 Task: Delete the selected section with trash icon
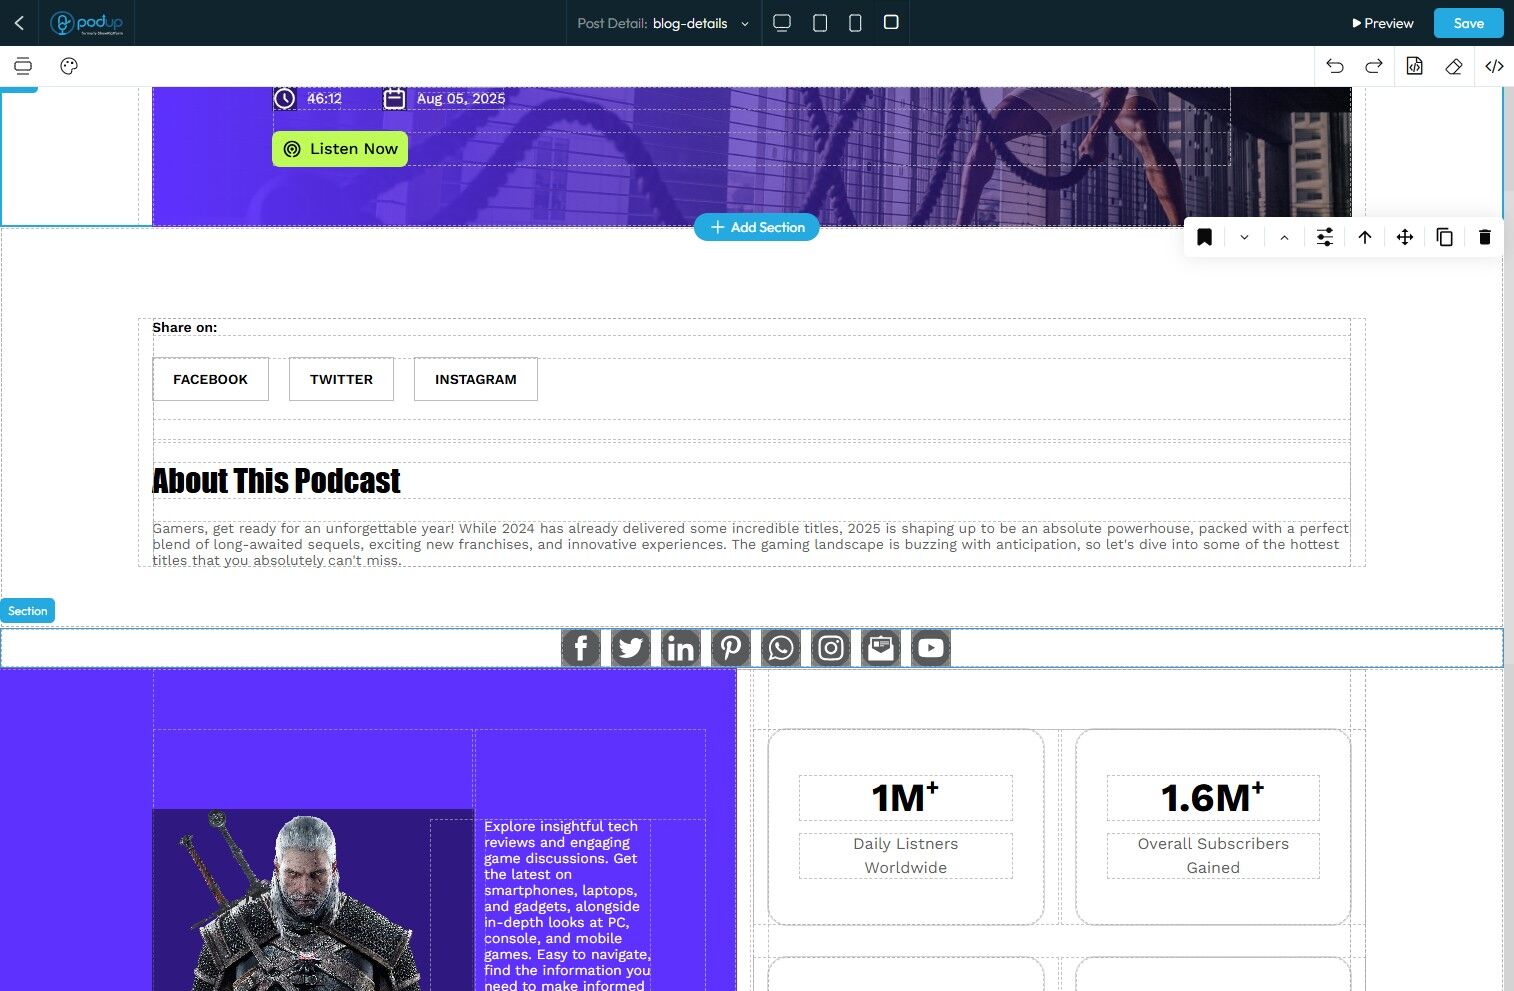pyautogui.click(x=1484, y=237)
